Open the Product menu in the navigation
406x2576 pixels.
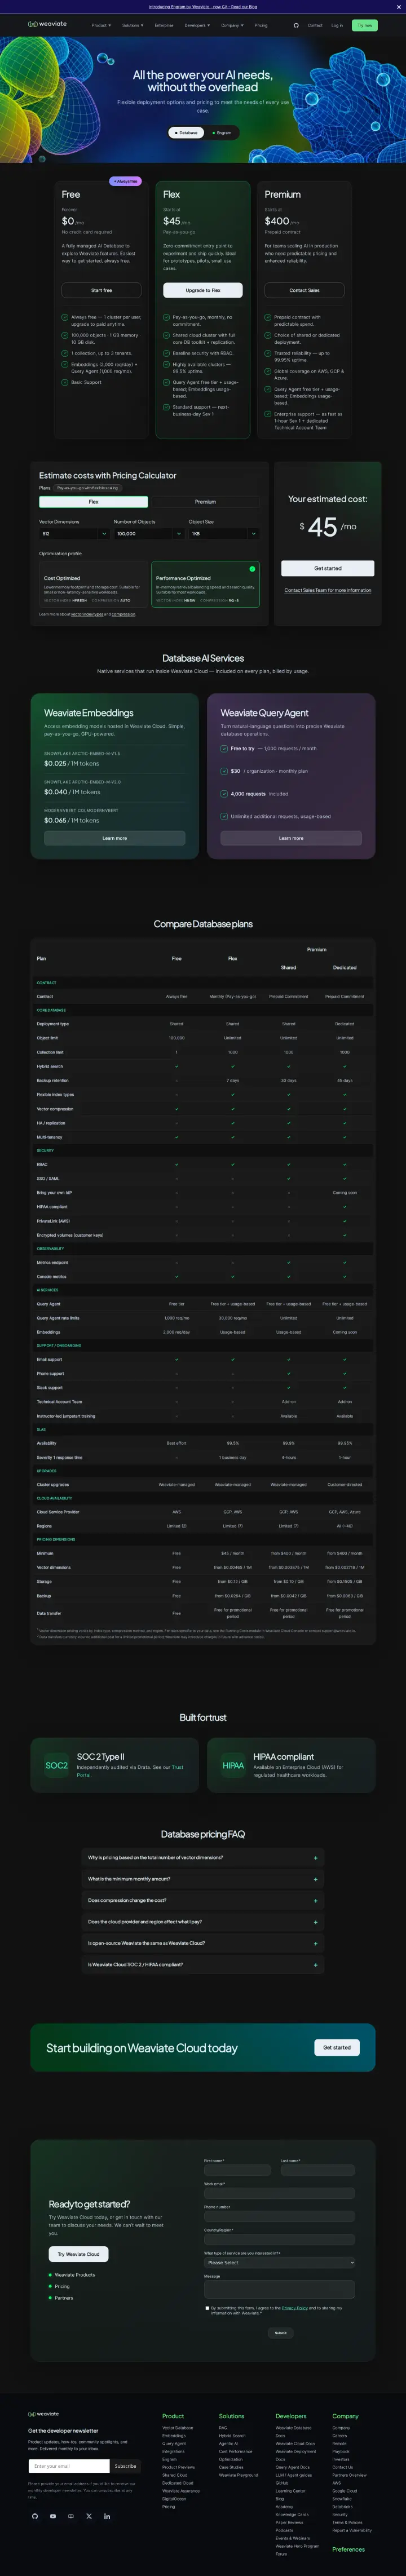(x=101, y=25)
